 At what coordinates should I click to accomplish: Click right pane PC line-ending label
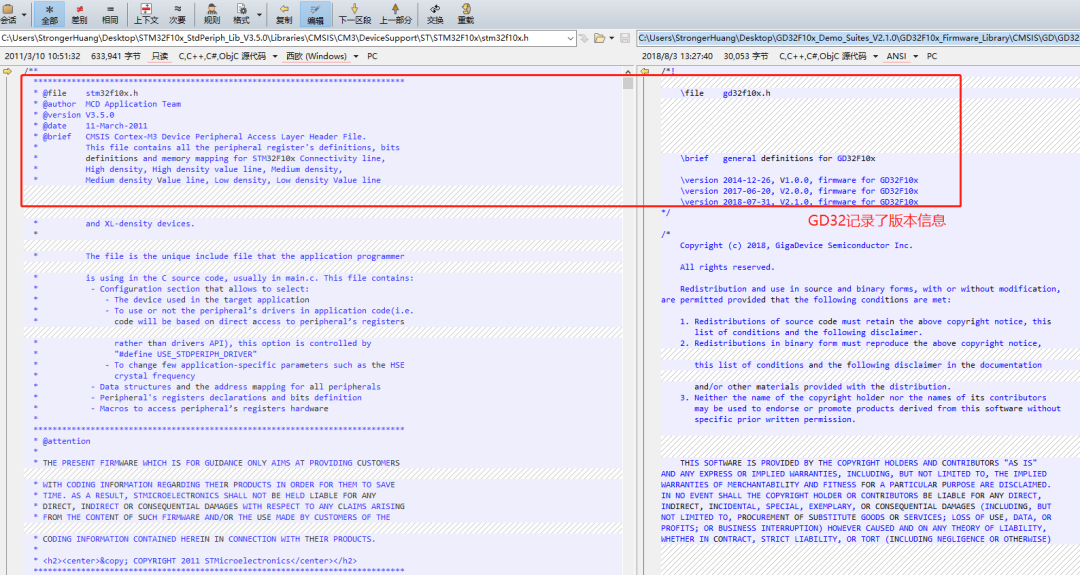932,56
